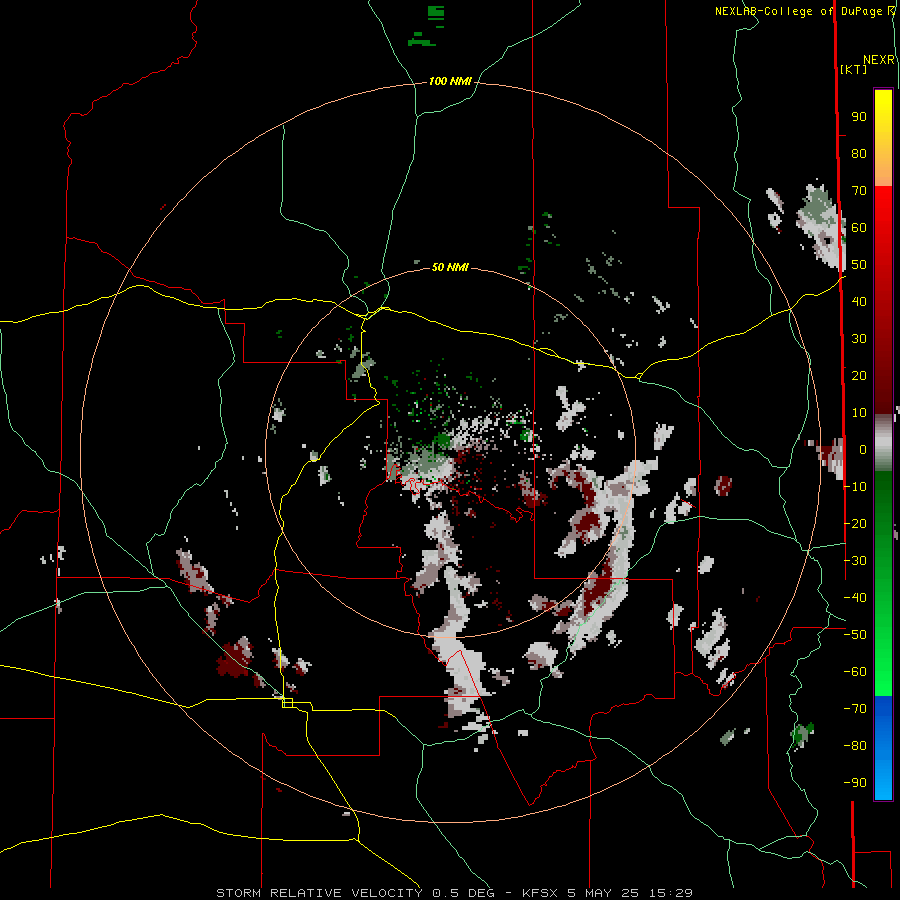Click the positive 70 knot scale label
900x900 pixels.
(859, 191)
